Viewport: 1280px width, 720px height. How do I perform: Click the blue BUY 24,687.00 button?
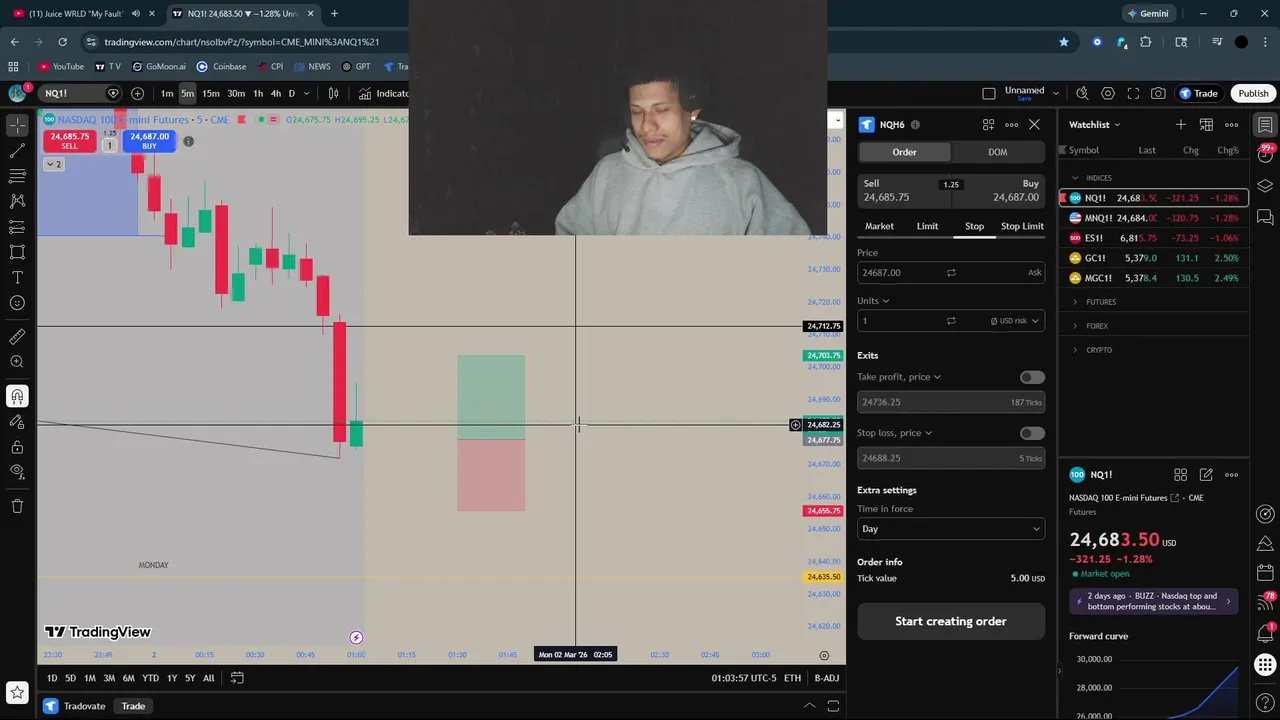(x=149, y=141)
